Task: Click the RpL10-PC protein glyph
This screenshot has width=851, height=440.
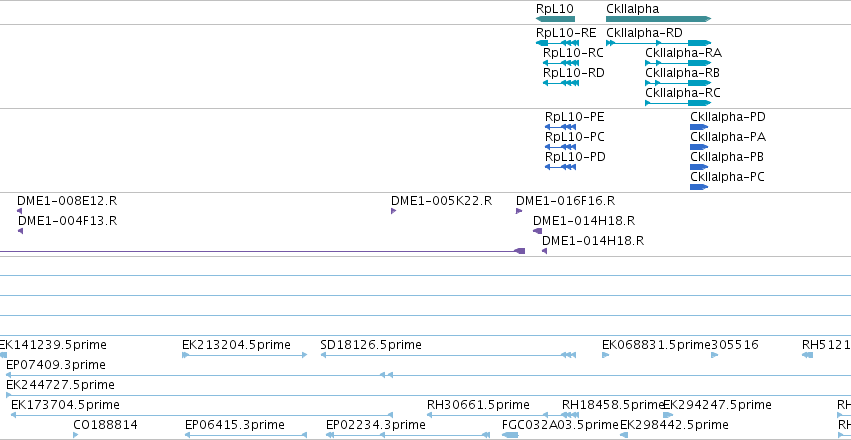Action: [560, 147]
